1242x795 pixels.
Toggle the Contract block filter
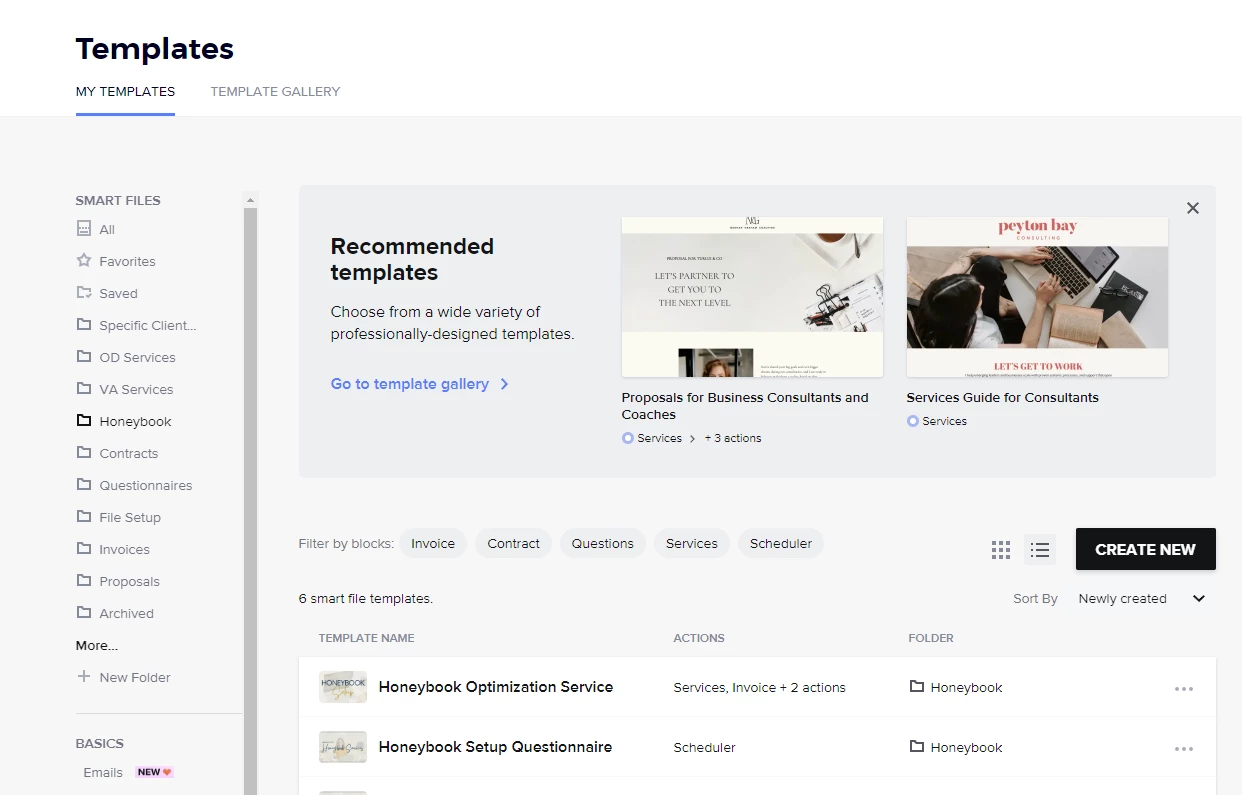pos(514,544)
